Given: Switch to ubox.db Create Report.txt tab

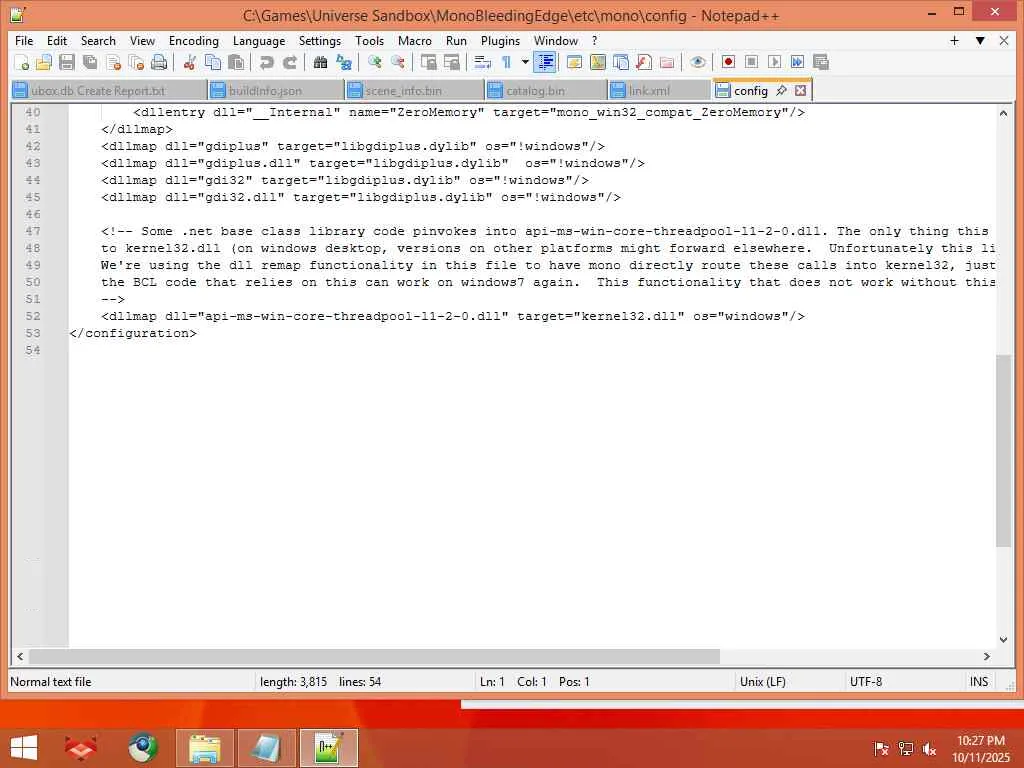Looking at the screenshot, I should pyautogui.click(x=108, y=91).
